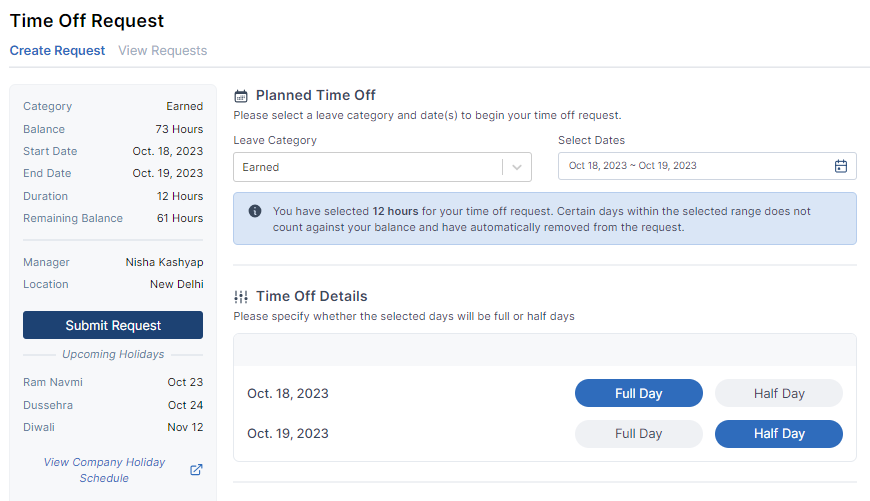Viewport: 870px width, 501px height.
Task: Select Half Day for Oct. 18, 2023
Action: (779, 393)
